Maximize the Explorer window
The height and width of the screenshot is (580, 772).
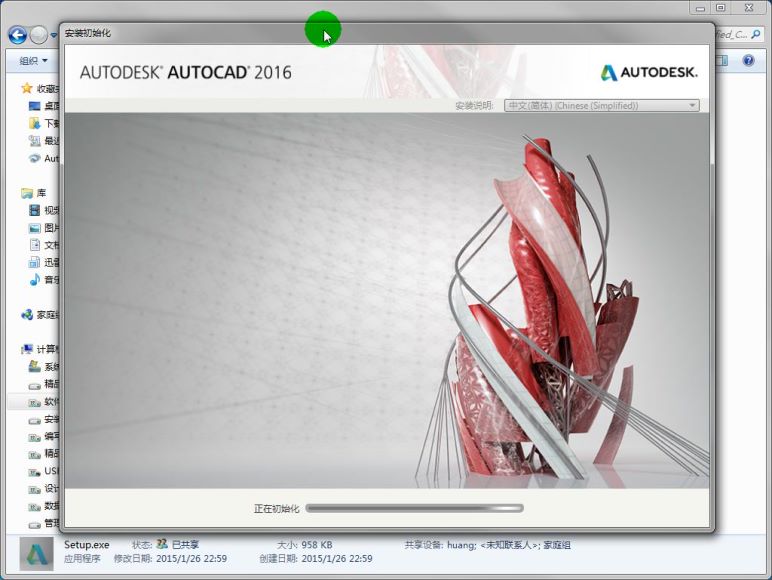721,8
